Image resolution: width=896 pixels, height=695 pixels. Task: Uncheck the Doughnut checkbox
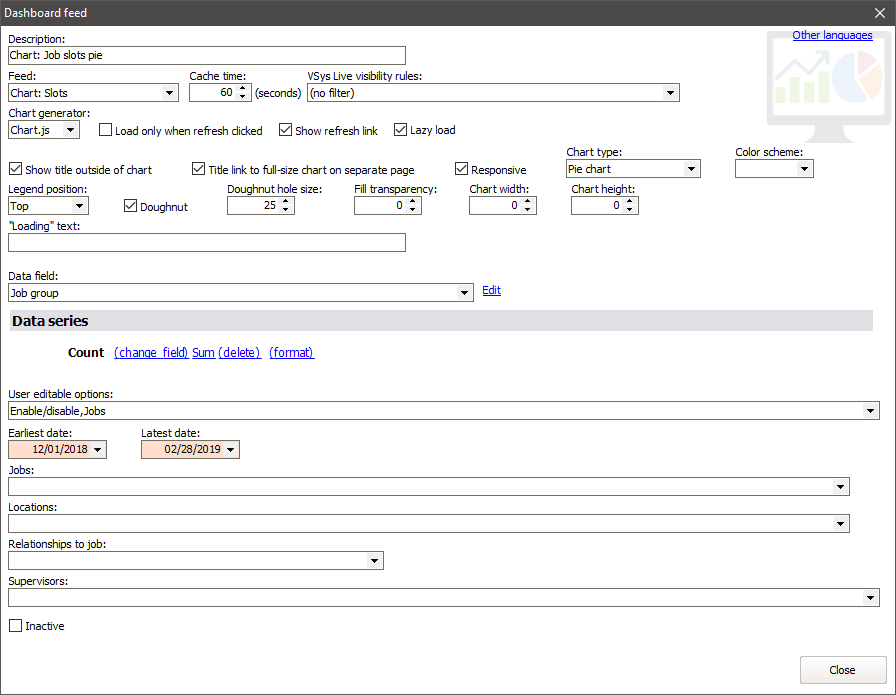[131, 207]
